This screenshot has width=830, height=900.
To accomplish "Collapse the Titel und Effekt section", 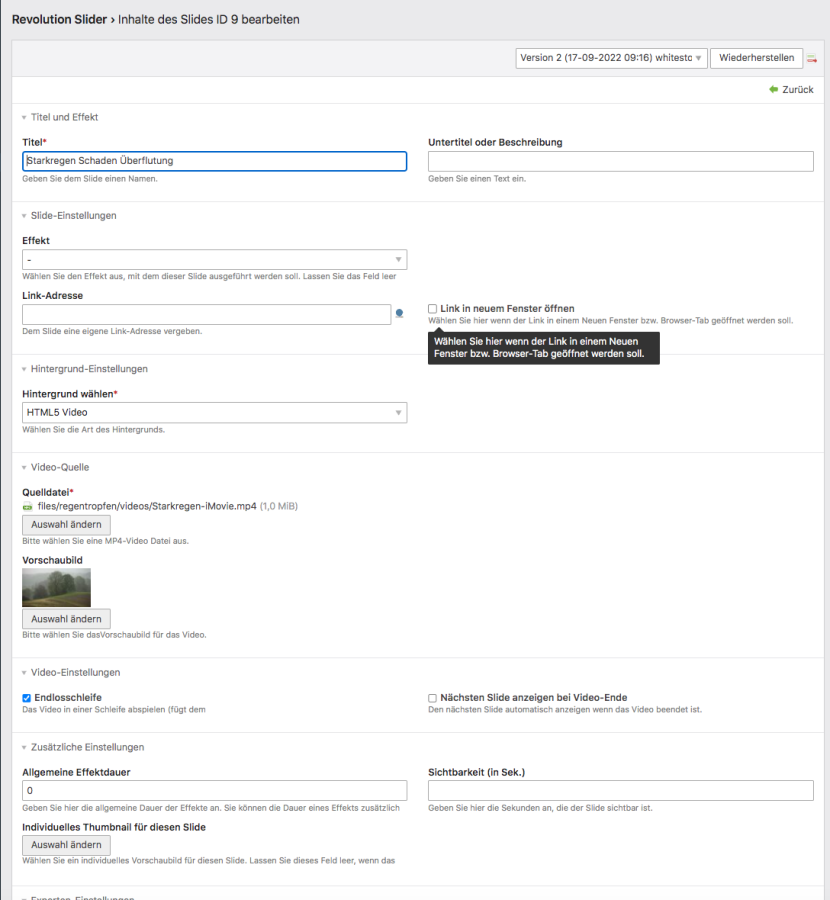I will (x=24, y=118).
